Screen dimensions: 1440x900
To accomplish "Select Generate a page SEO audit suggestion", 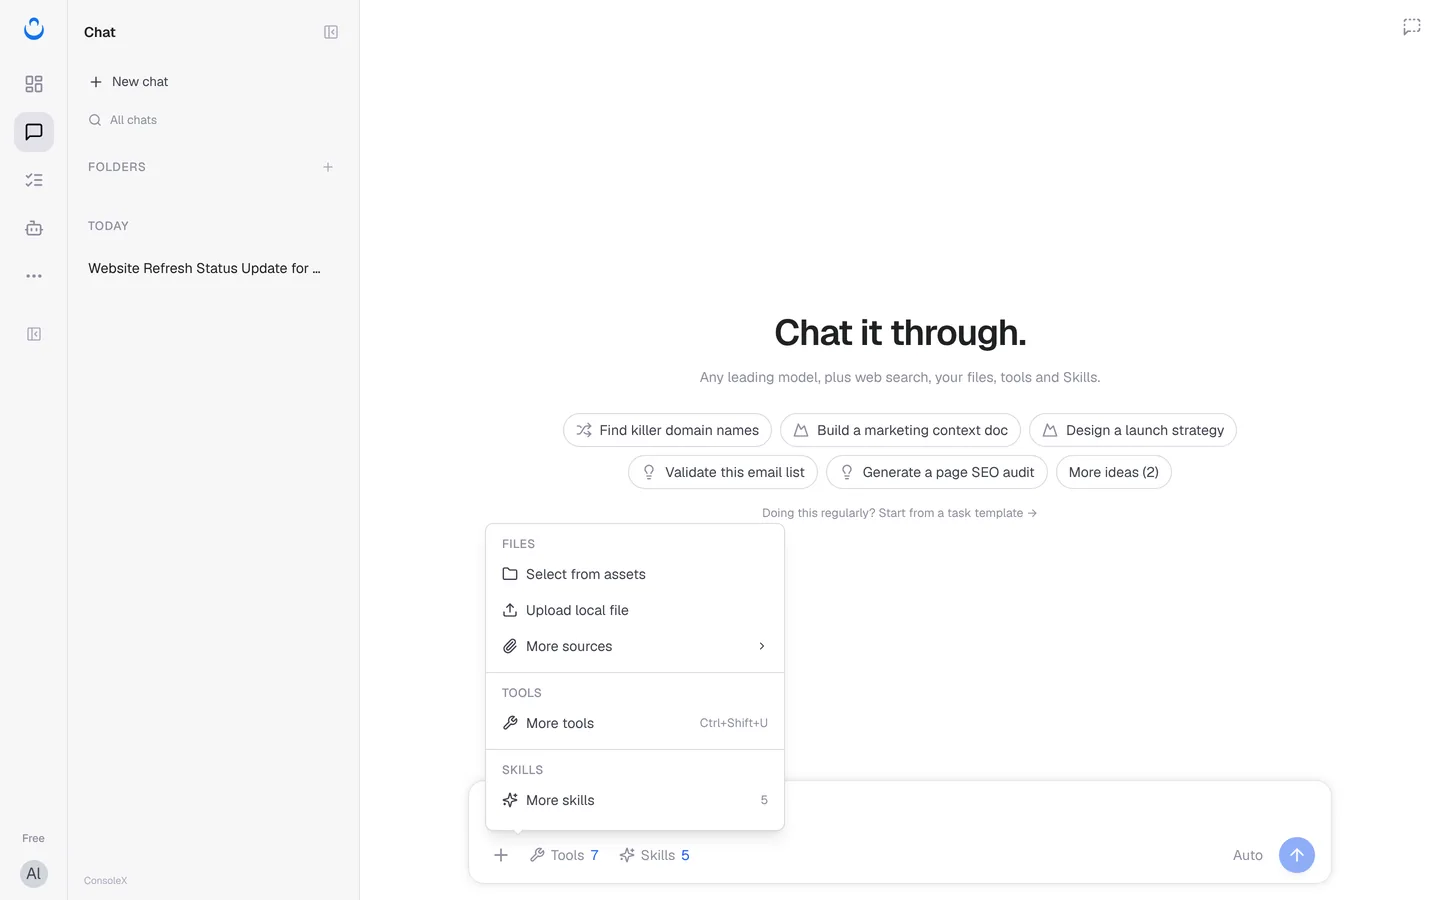I will tap(937, 472).
